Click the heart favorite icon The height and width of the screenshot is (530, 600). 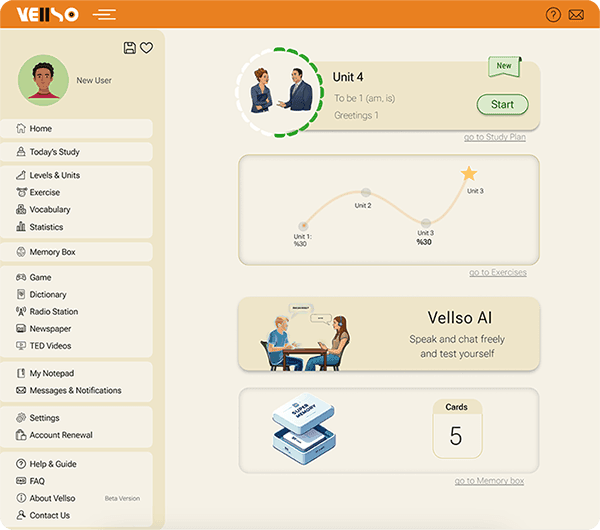click(146, 48)
